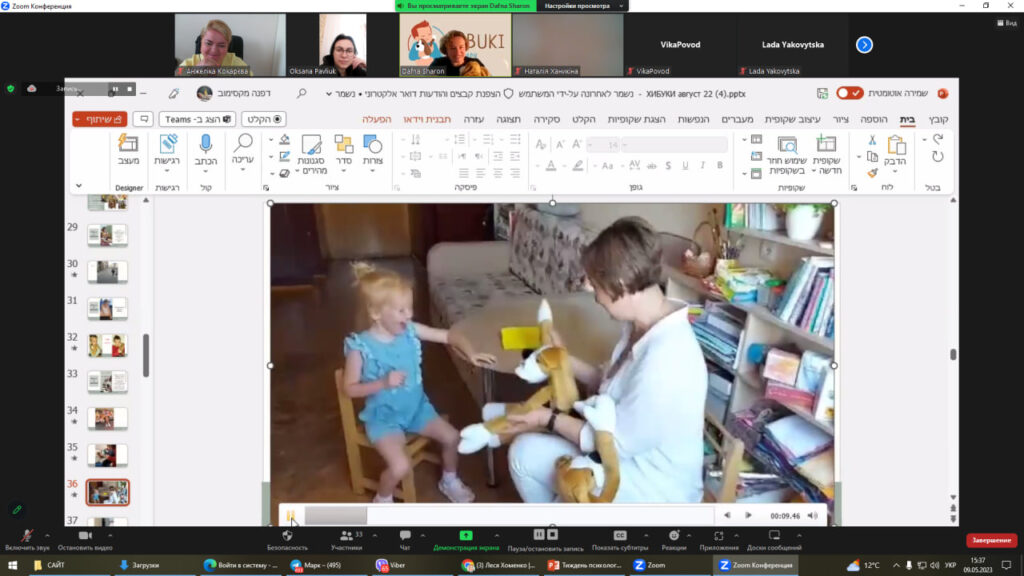Stop video using the camera icon

click(x=84, y=536)
